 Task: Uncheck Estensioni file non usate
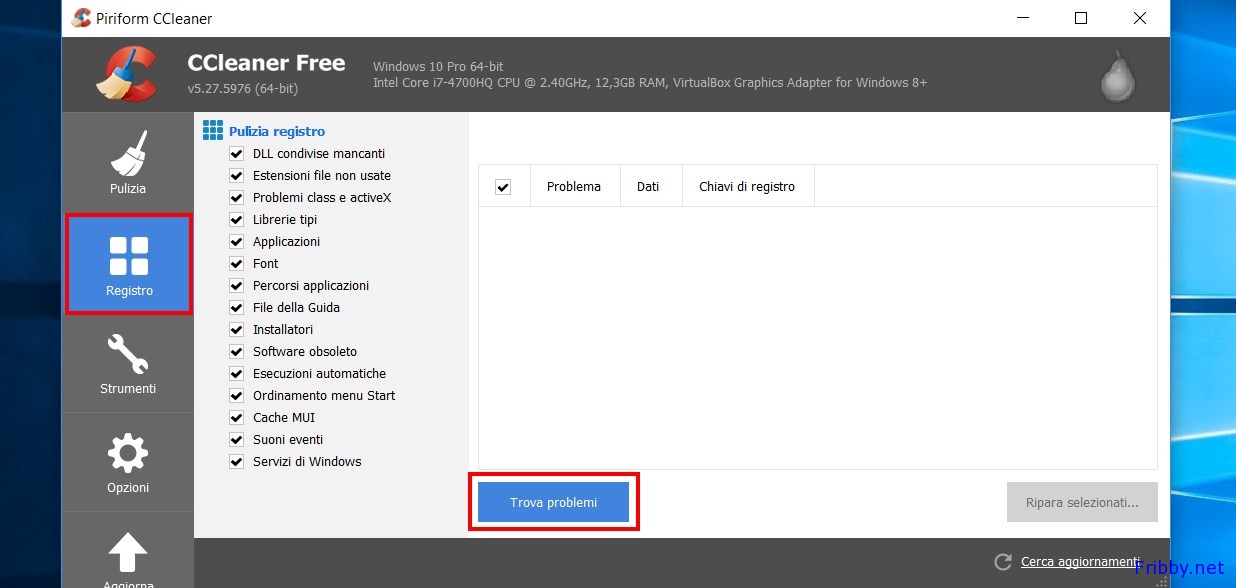237,176
